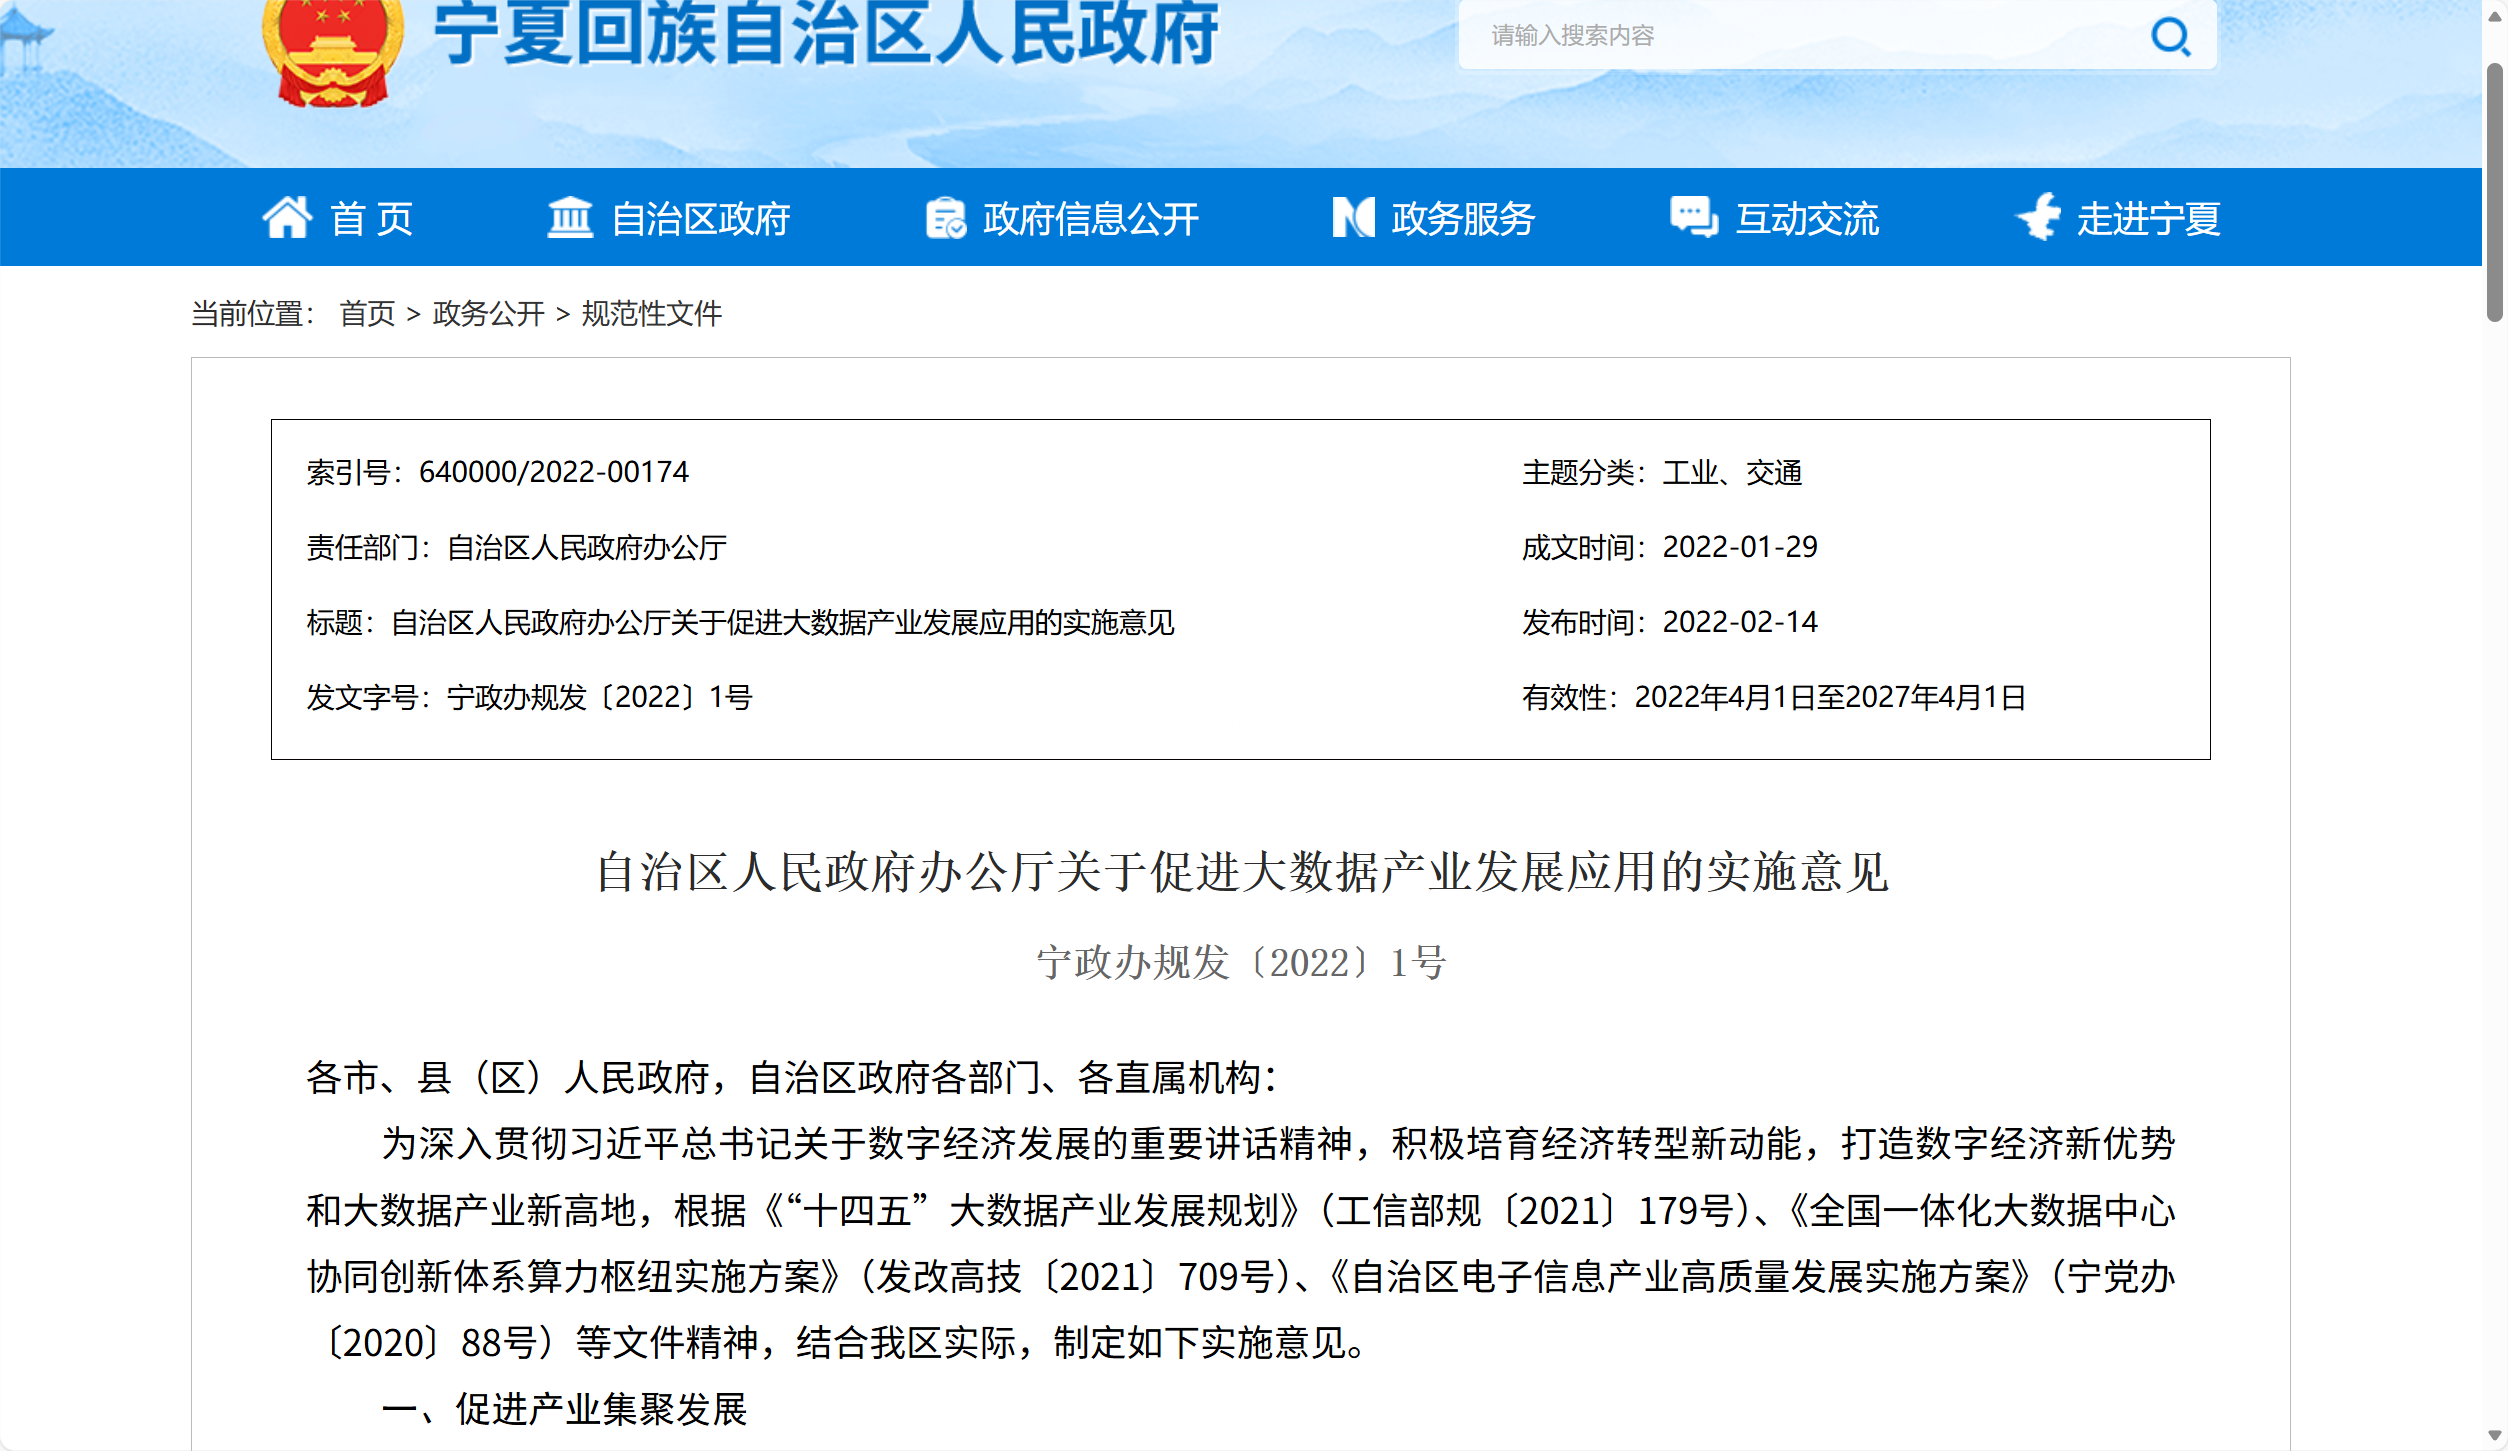Click the icon beside 走进宁夏
Image resolution: width=2508 pixels, height=1451 pixels.
click(x=2039, y=216)
